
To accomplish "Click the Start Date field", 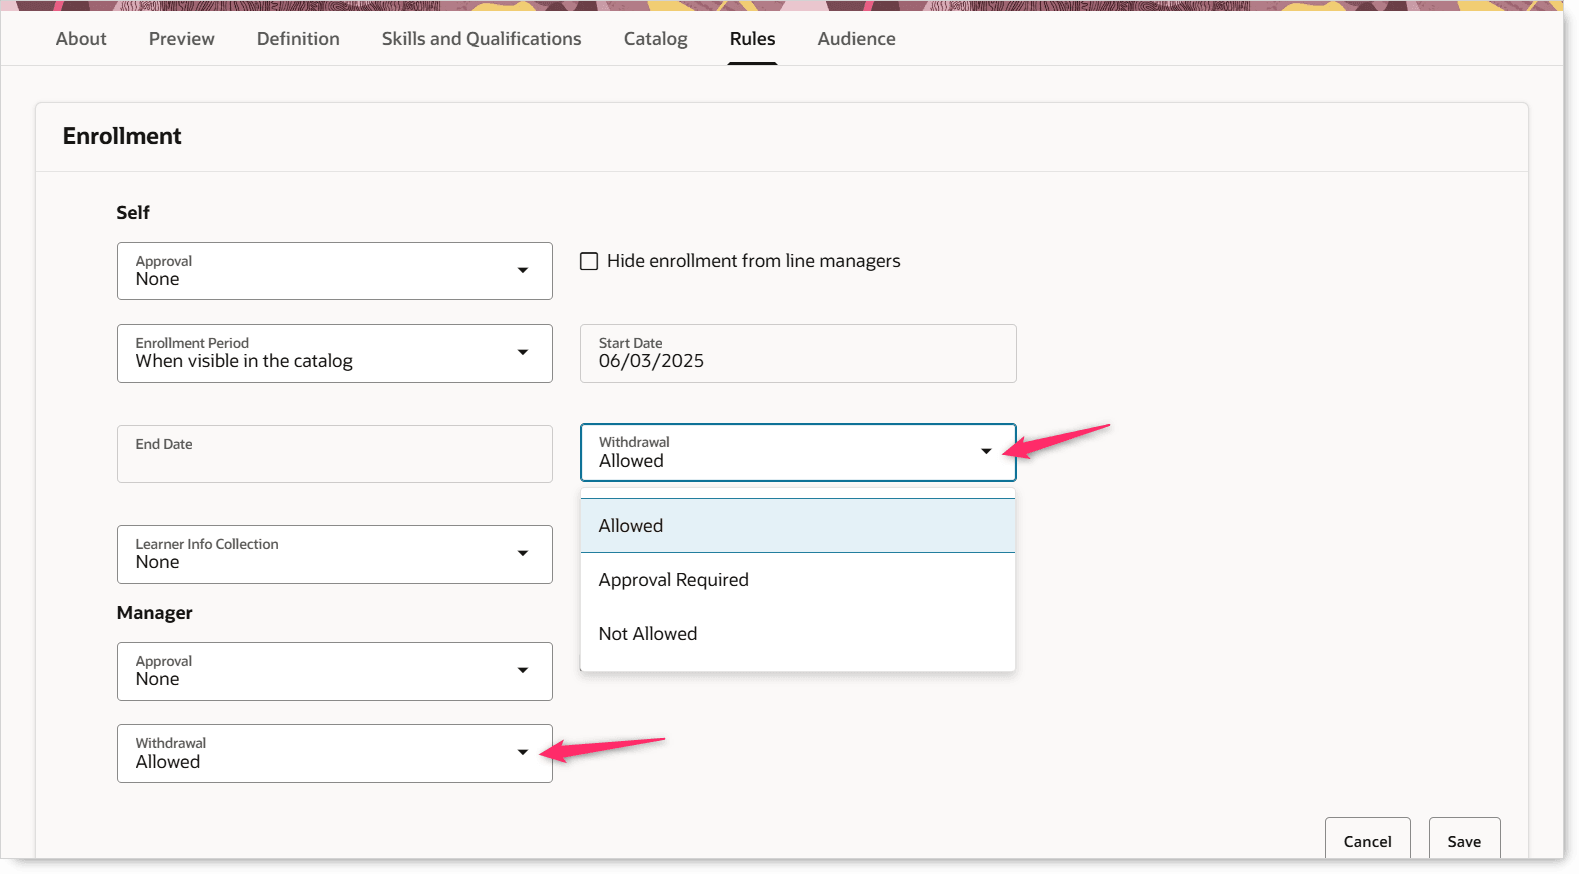I will [x=798, y=353].
